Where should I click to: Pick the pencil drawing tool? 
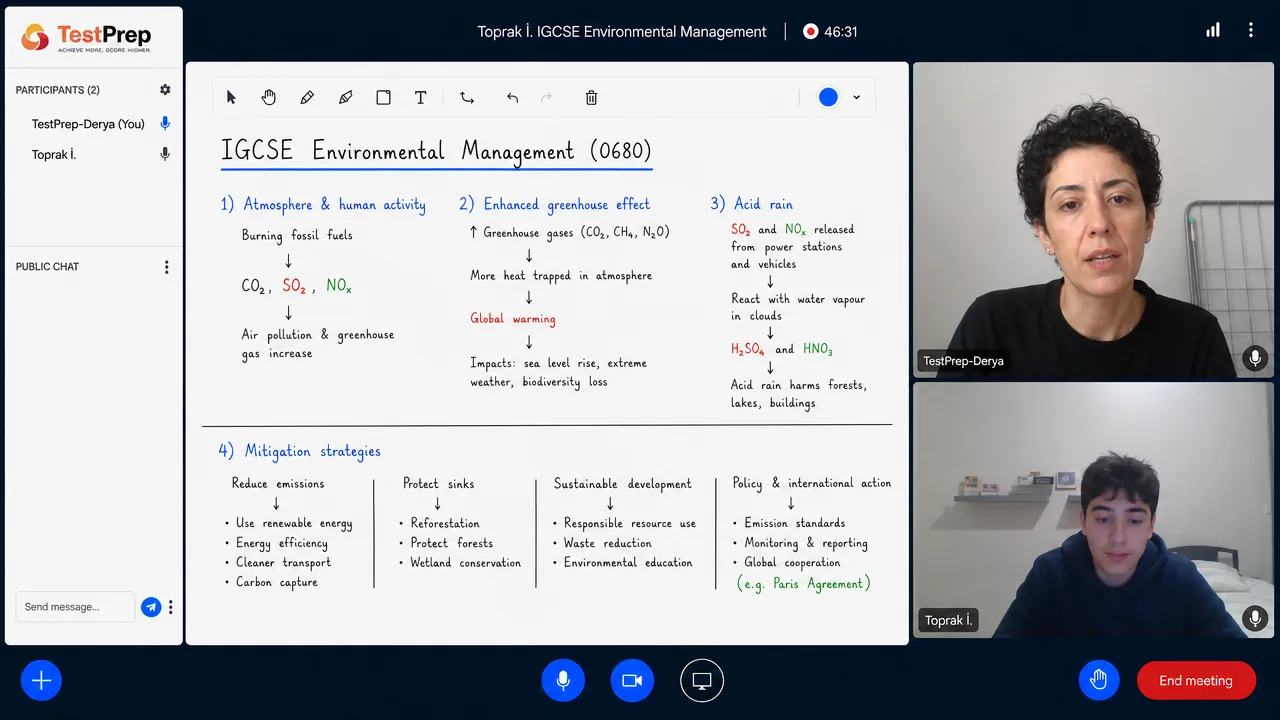click(307, 97)
